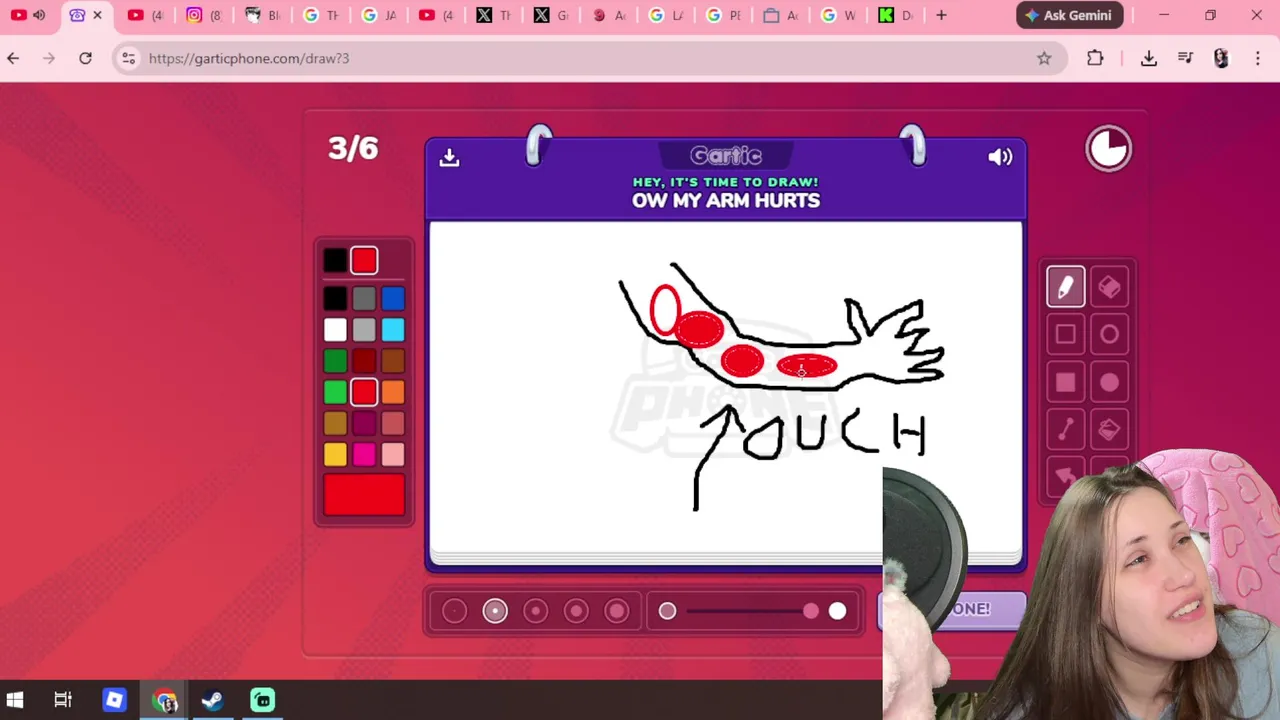The width and height of the screenshot is (1280, 720).
Task: Open the media controls icon in toolbar
Action: pyautogui.click(x=1185, y=58)
